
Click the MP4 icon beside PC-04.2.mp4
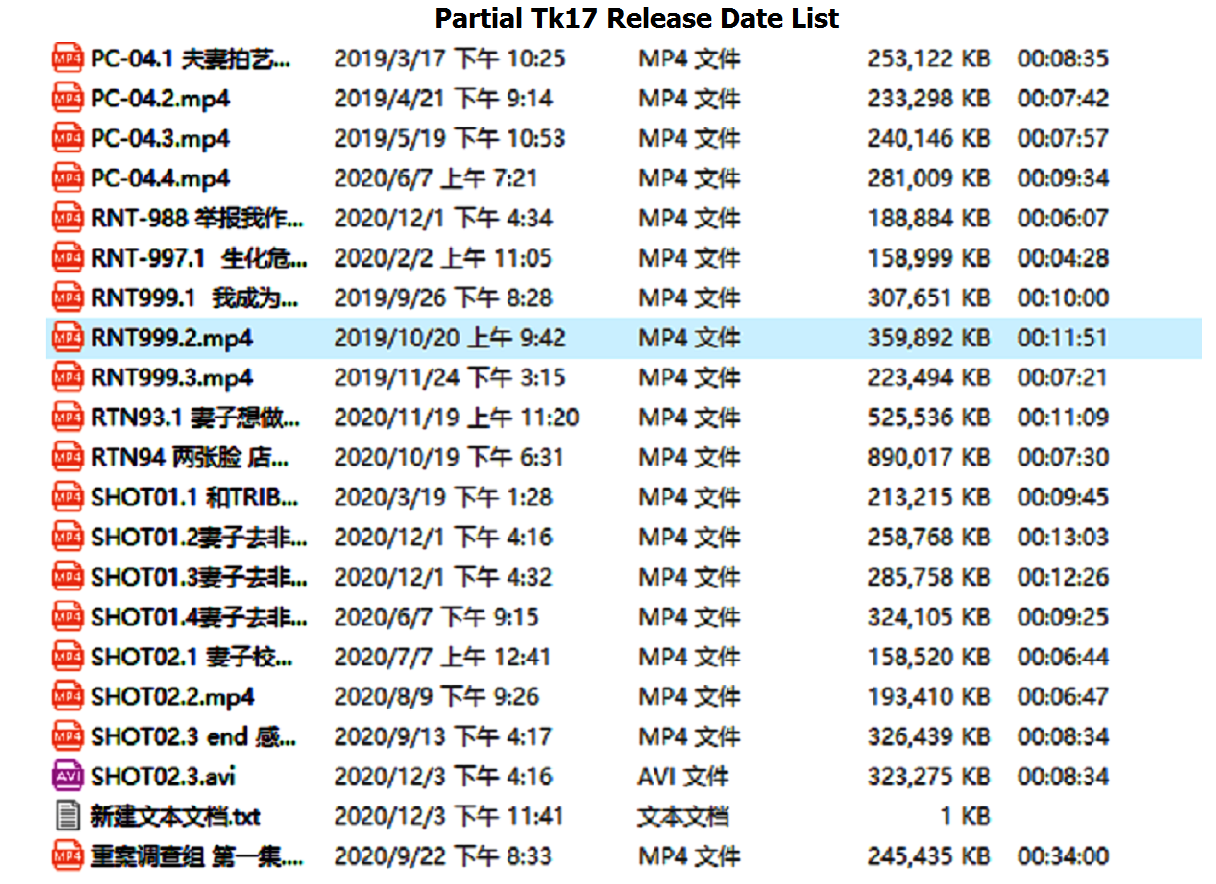[x=66, y=98]
